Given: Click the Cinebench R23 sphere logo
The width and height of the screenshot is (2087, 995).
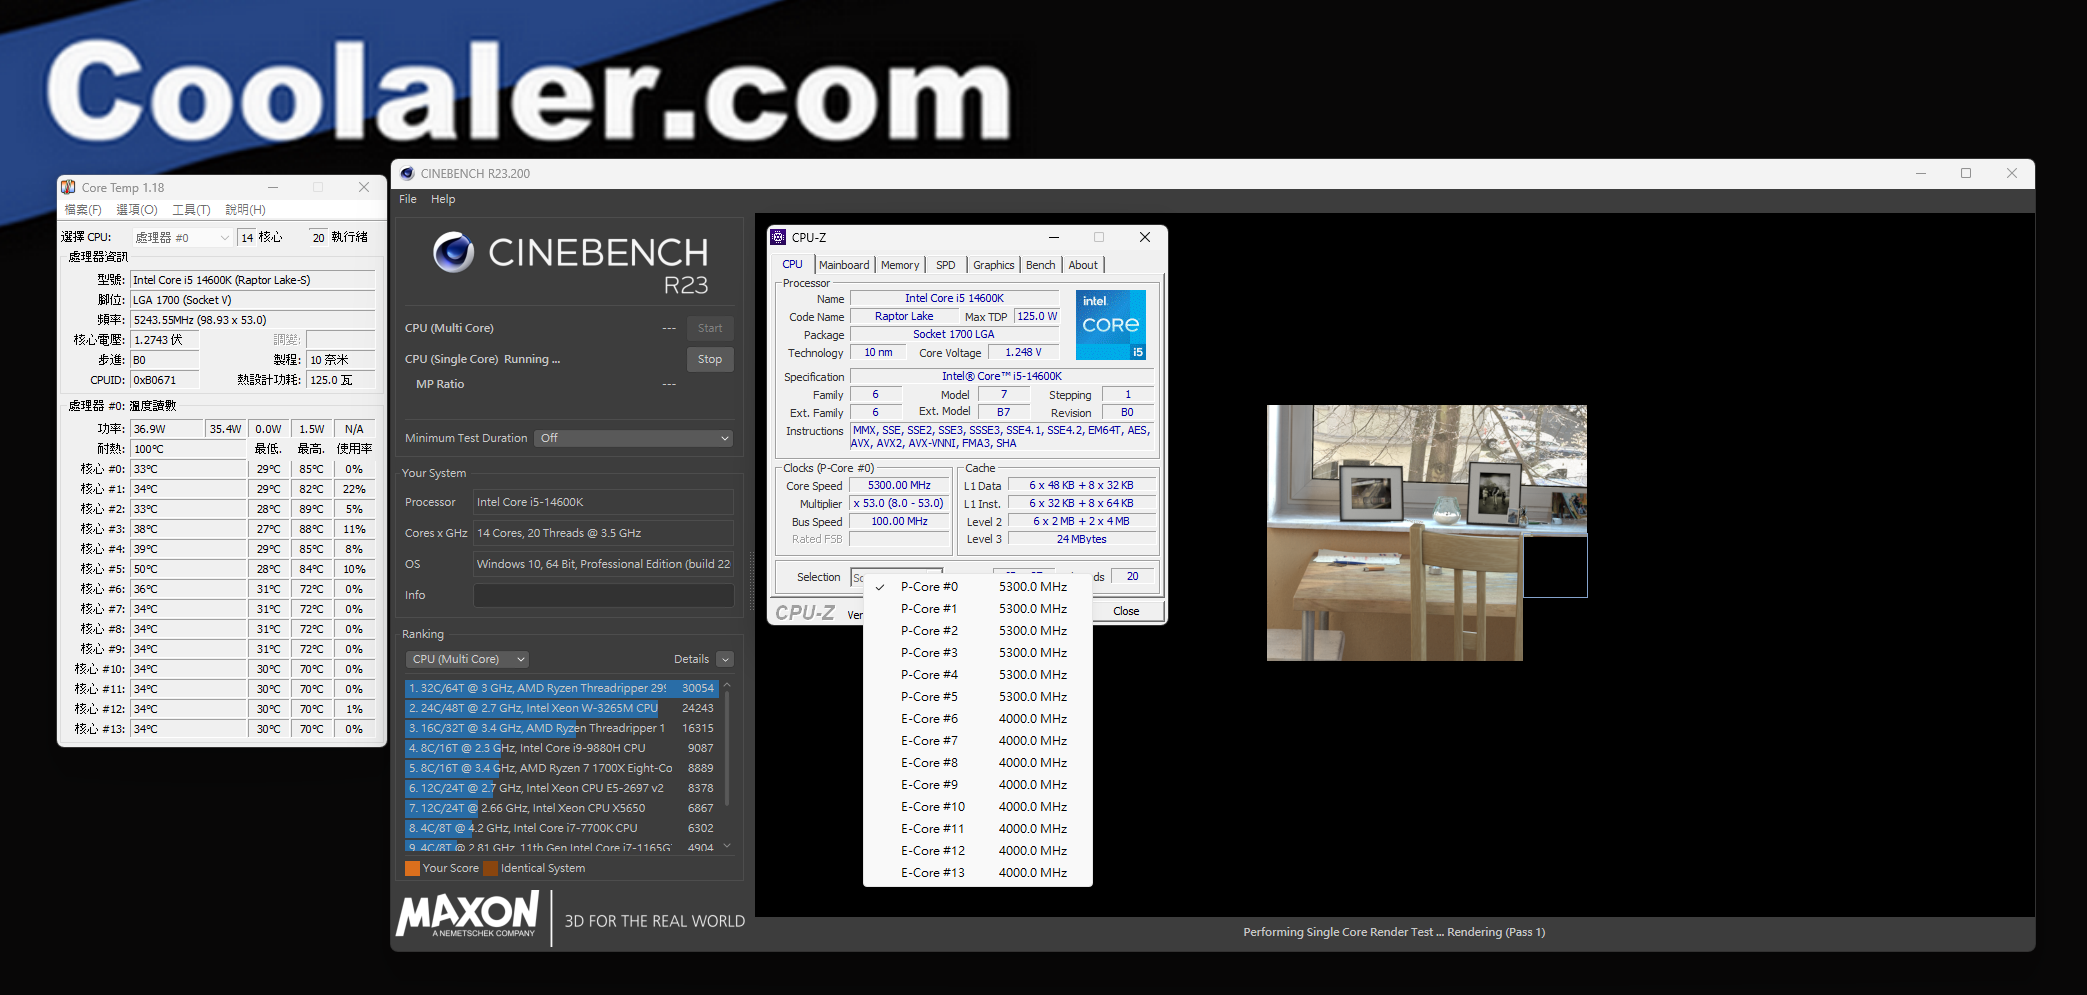Looking at the screenshot, I should coord(453,253).
